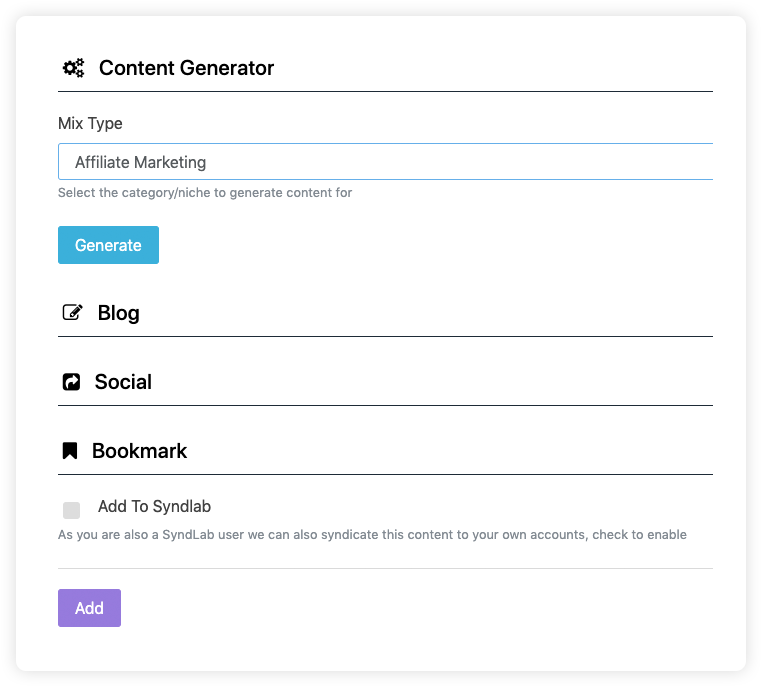Enable the Add To Syndlab checkbox

(71, 511)
